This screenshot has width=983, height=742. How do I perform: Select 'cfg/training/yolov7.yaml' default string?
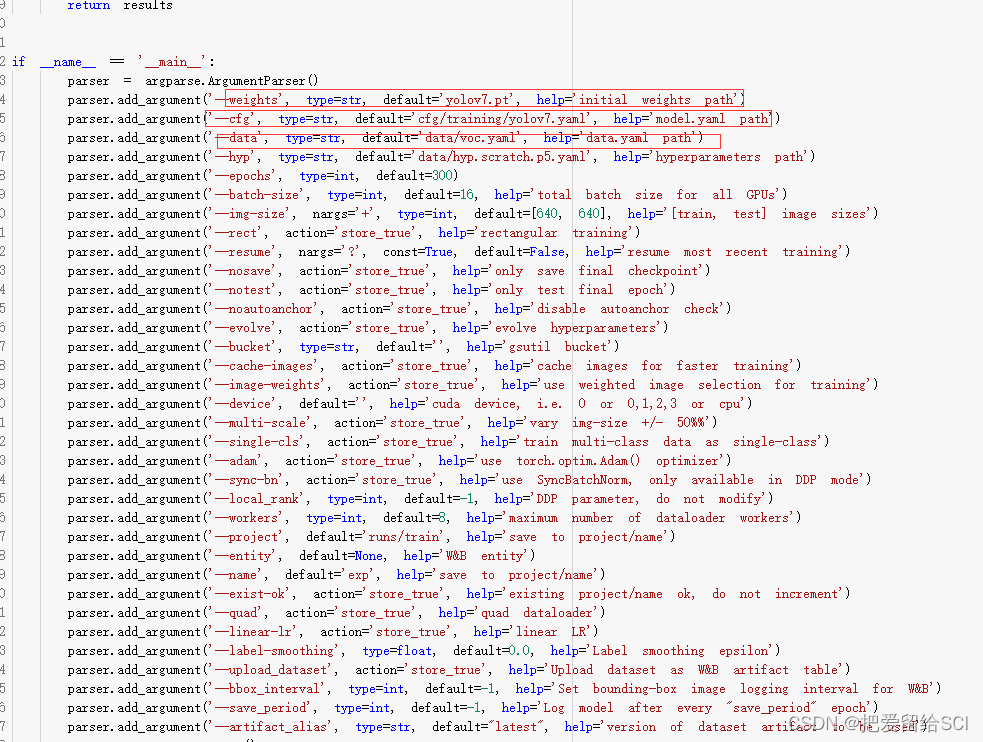click(503, 118)
